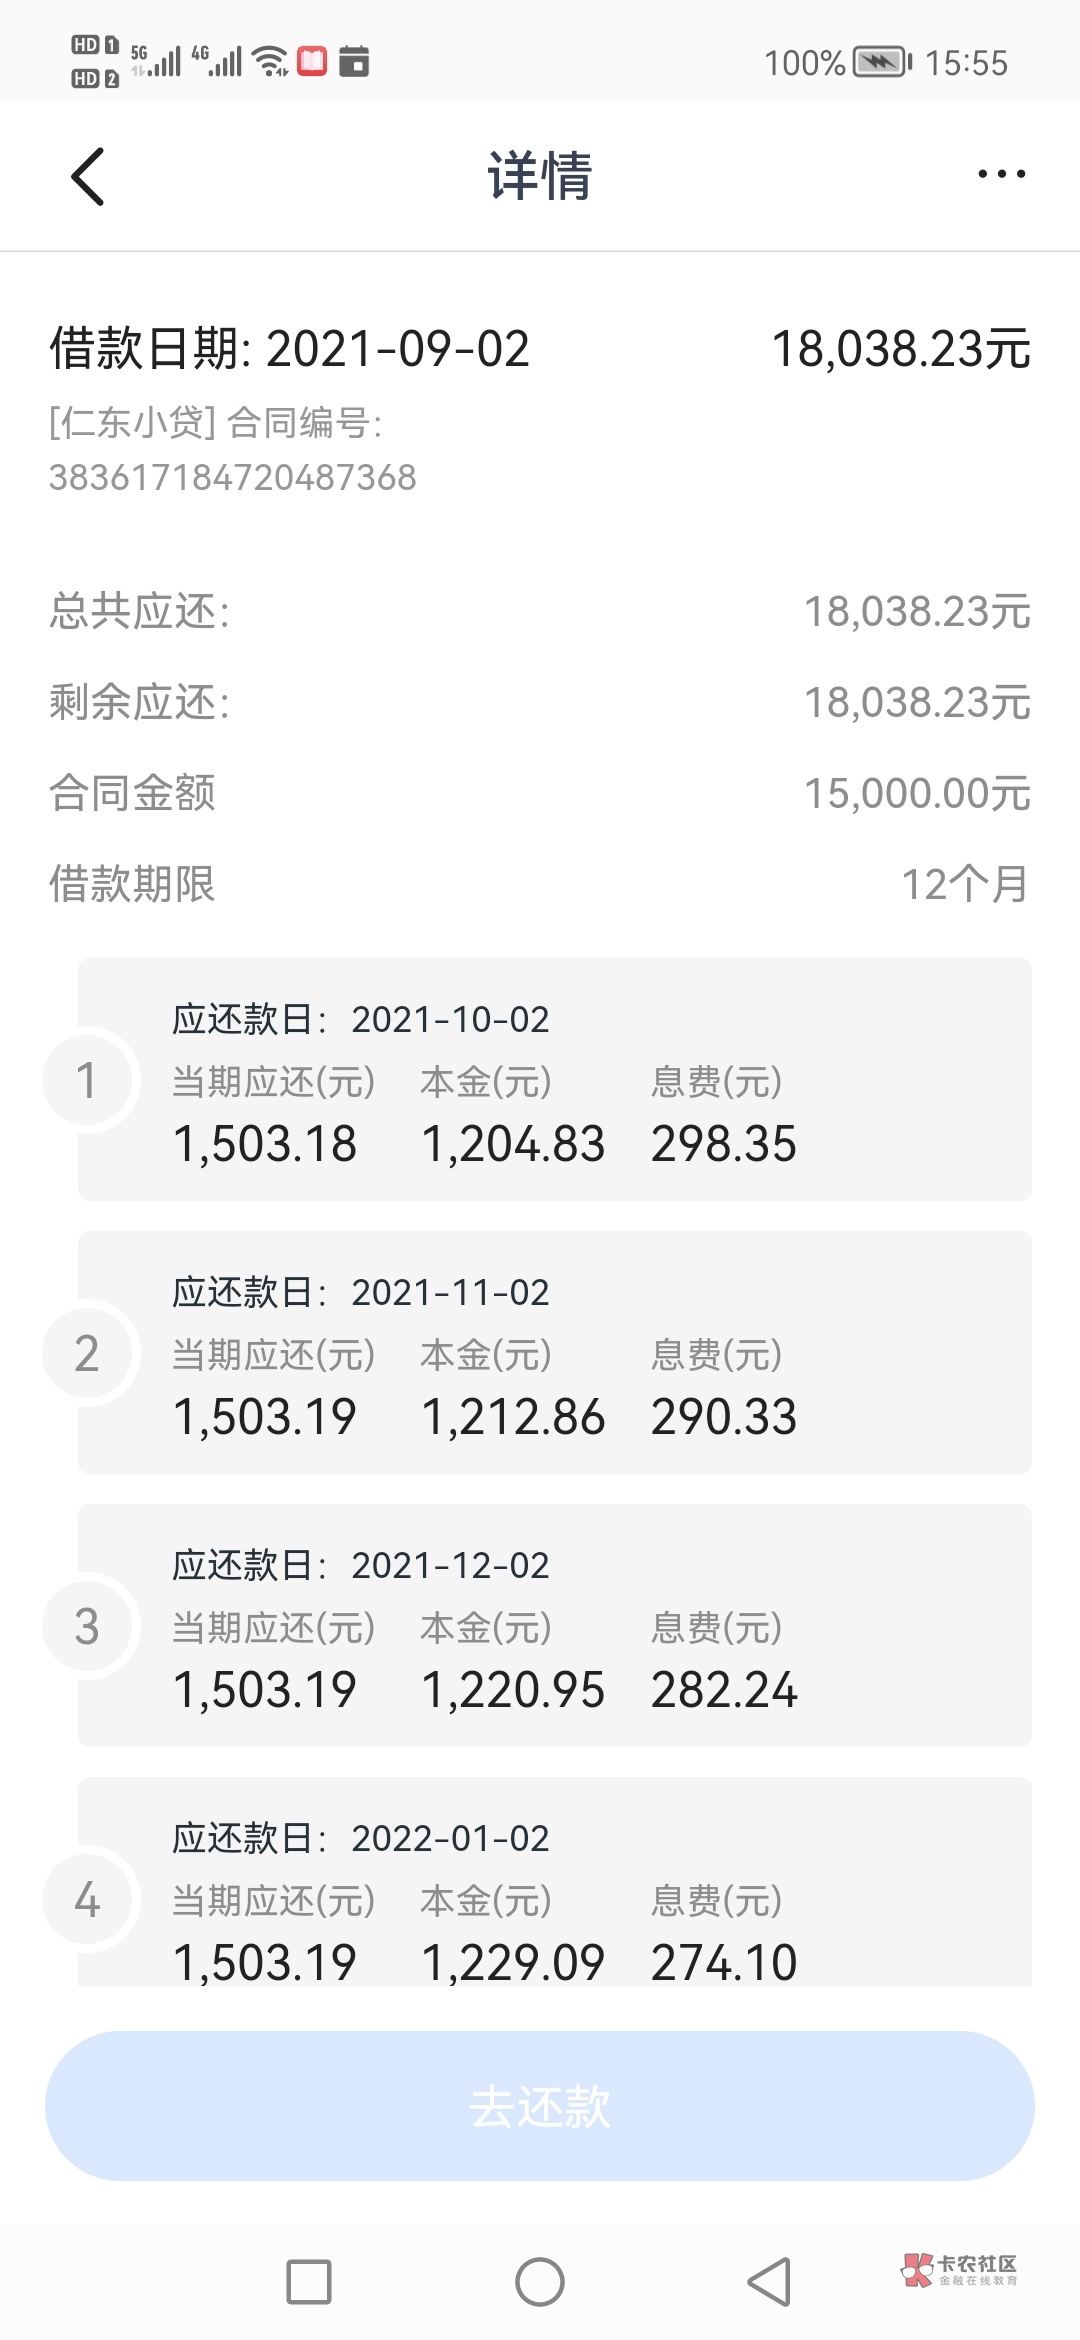Tap the Wi-Fi signal status icon
Screen dimensions: 1080x2340
click(270, 61)
